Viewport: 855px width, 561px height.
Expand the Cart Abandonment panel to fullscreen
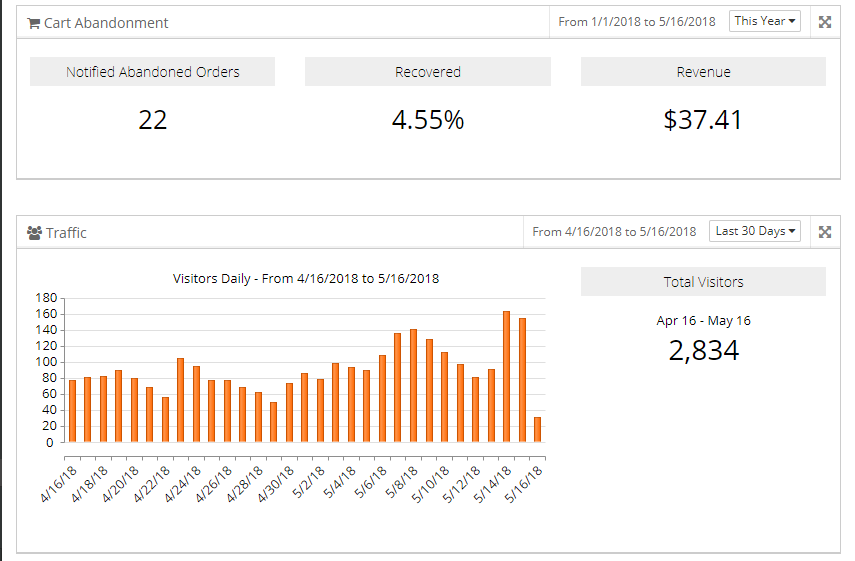[x=825, y=22]
